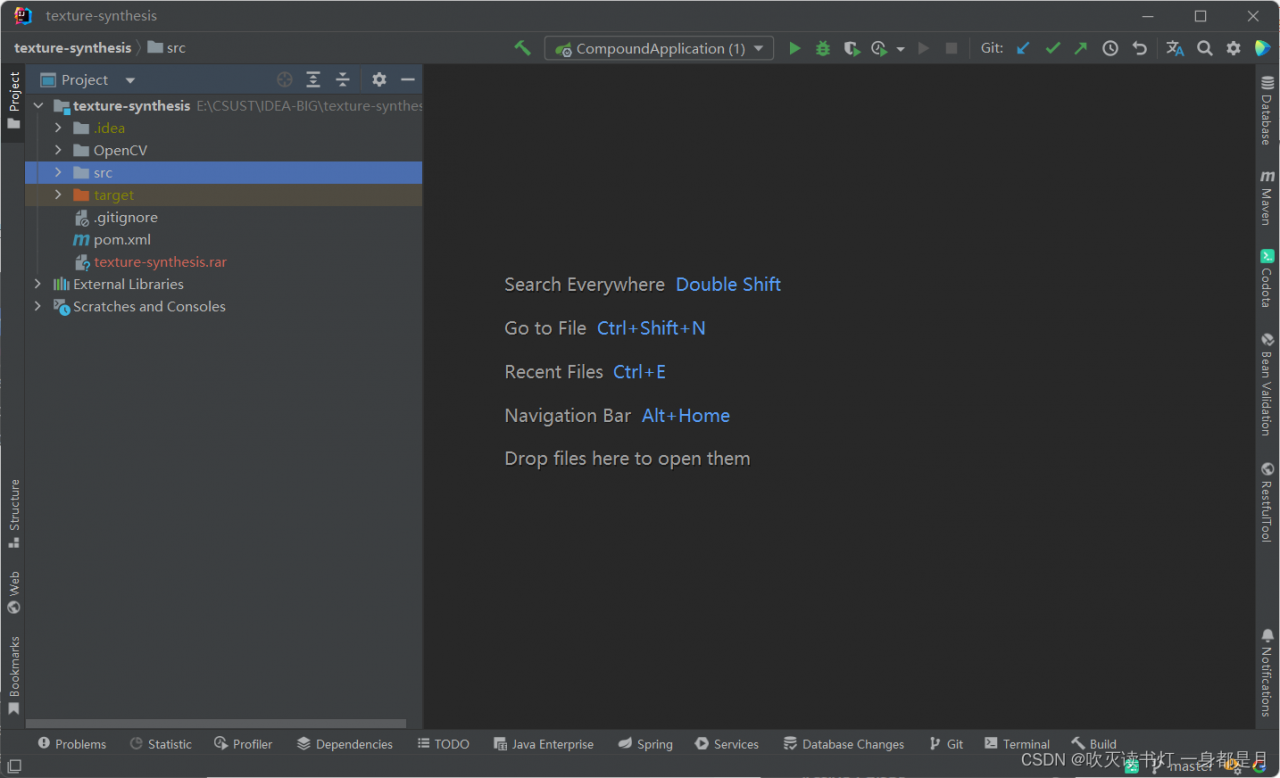The image size is (1280, 778).
Task: Click texture-synthesis breadcrumb in navigation bar
Action: point(72,48)
